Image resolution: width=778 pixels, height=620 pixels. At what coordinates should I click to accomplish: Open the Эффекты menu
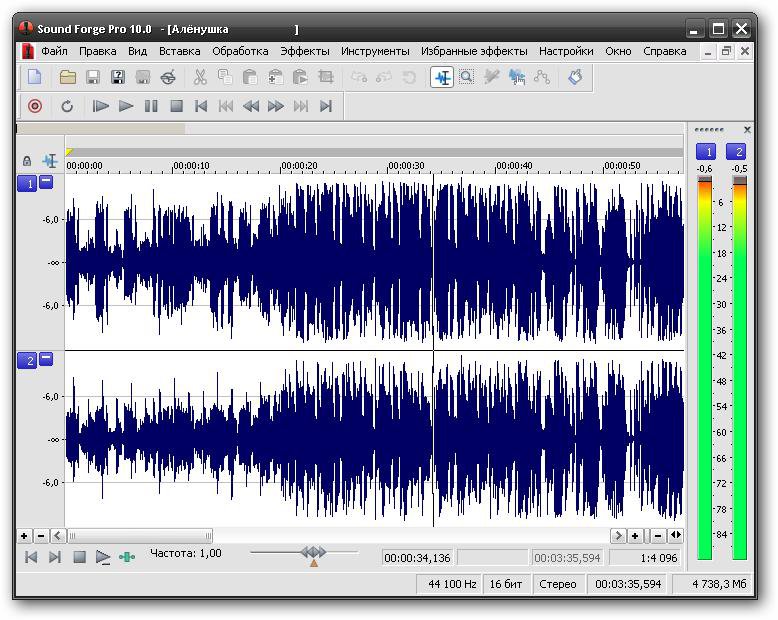click(x=305, y=51)
